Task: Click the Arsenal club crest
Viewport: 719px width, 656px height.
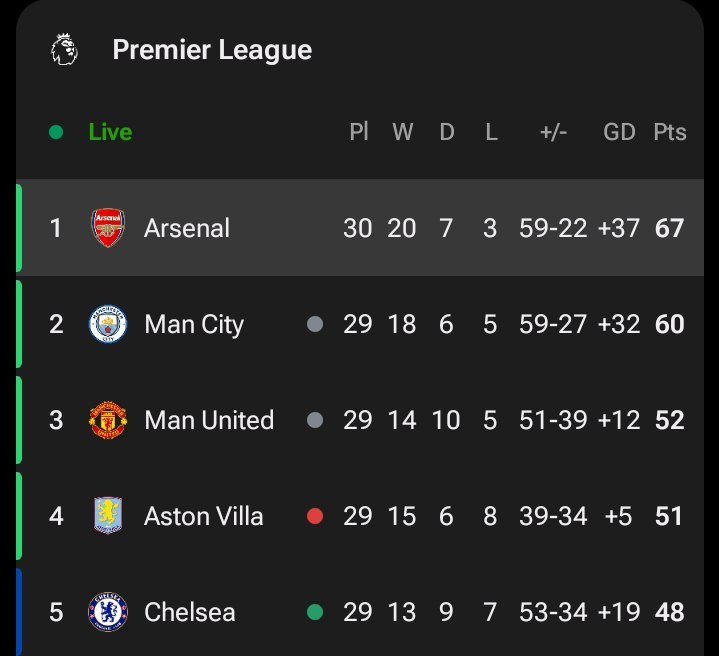Action: tap(108, 228)
